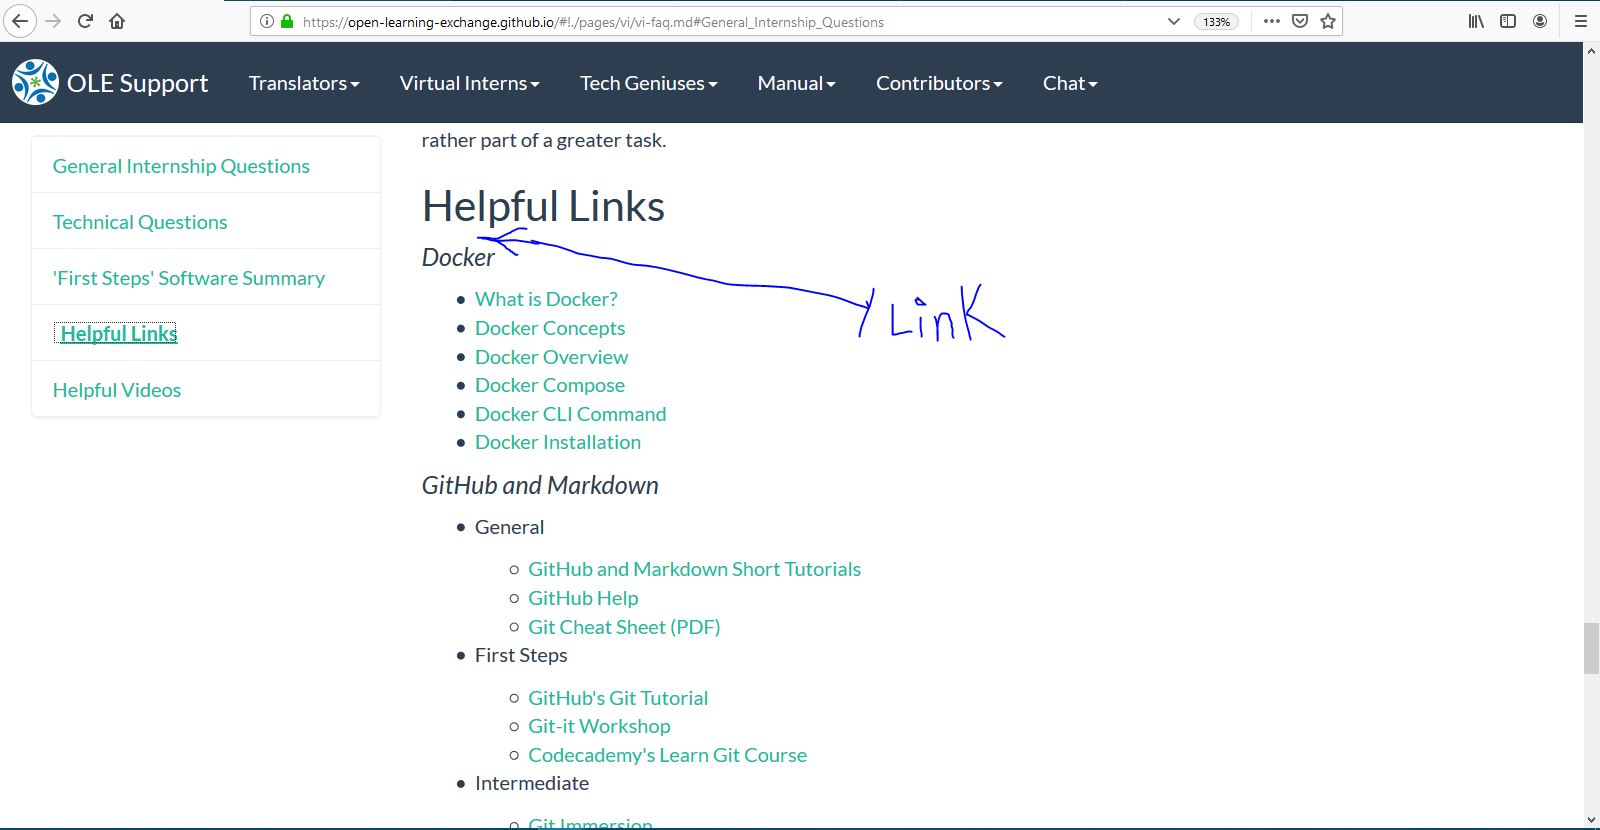The width and height of the screenshot is (1600, 830).
Task: Click the OLE Support brand title
Action: pos(138,83)
